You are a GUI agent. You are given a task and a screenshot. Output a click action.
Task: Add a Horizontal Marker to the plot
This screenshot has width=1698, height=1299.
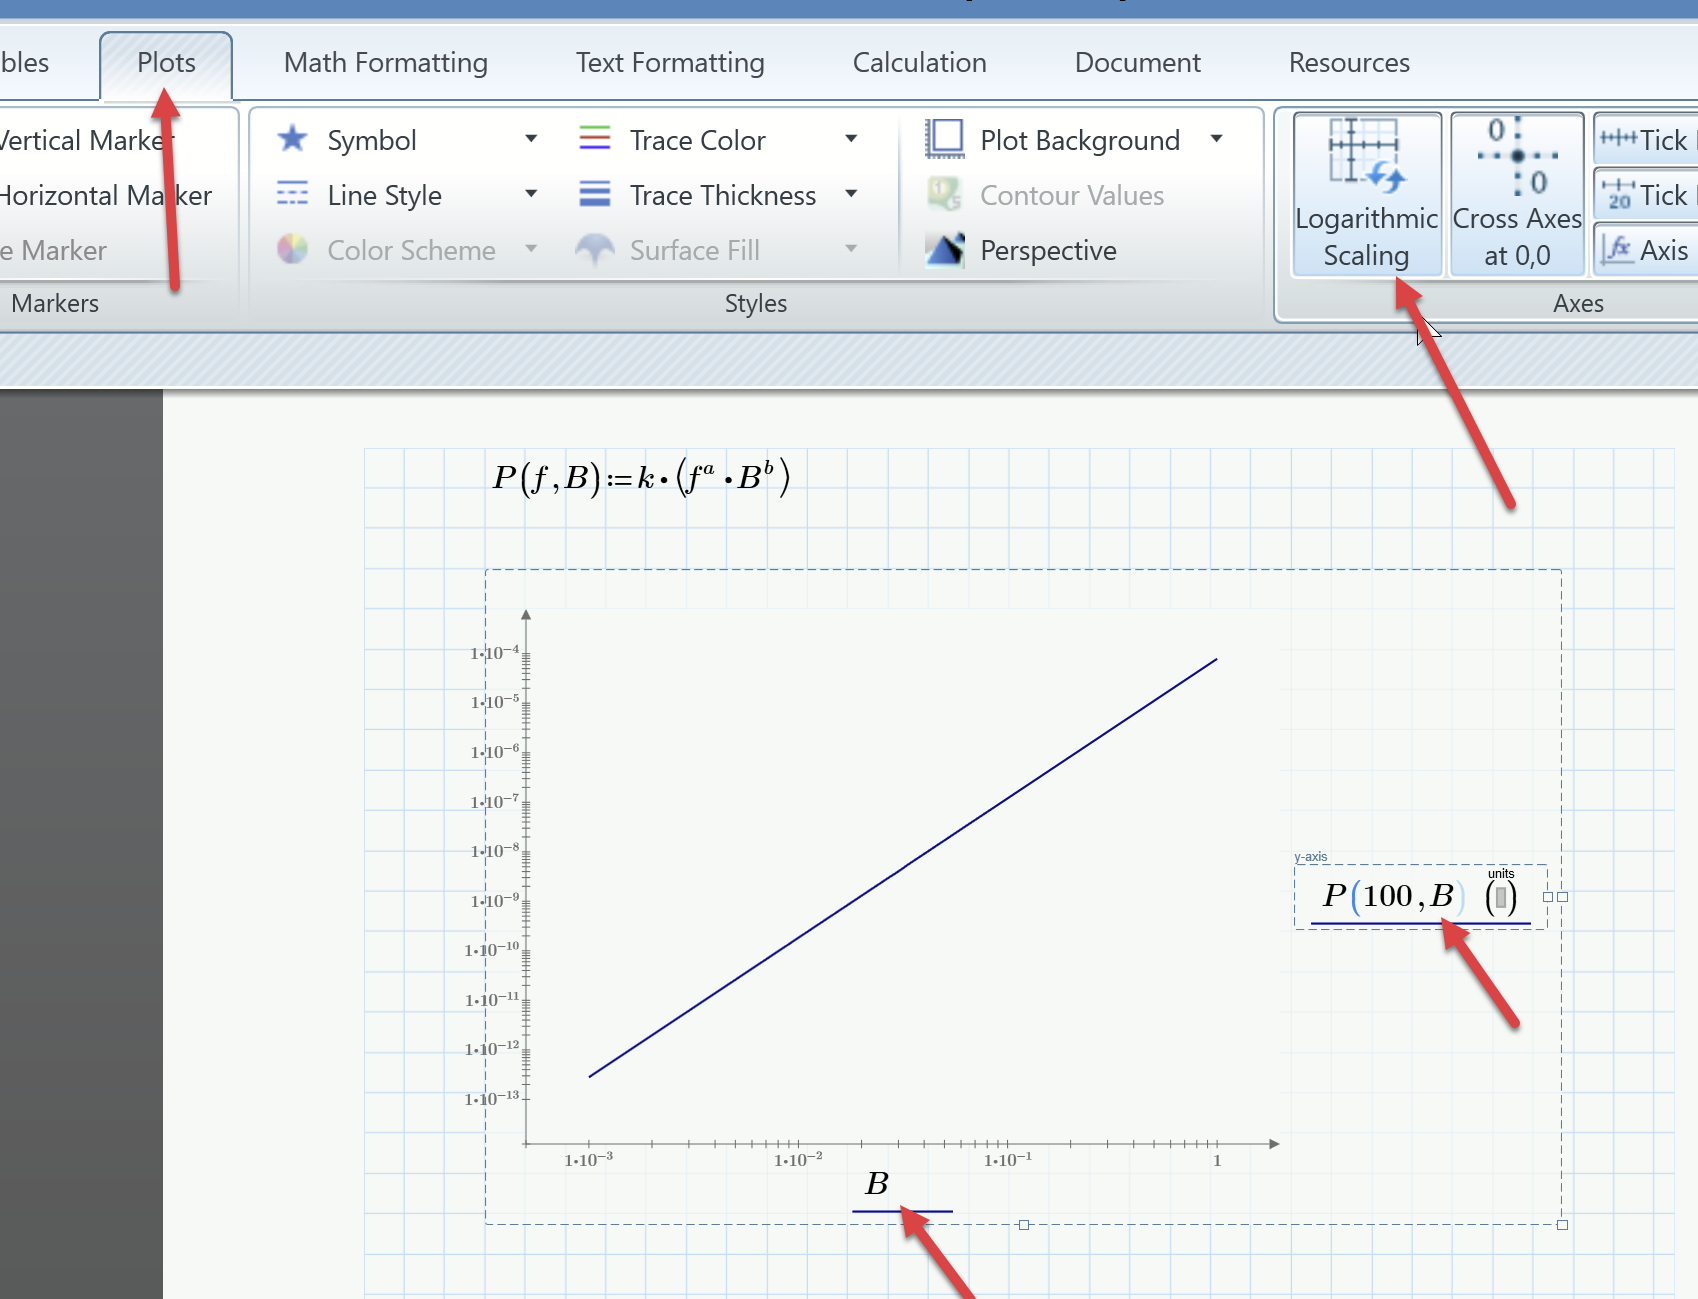pos(105,195)
